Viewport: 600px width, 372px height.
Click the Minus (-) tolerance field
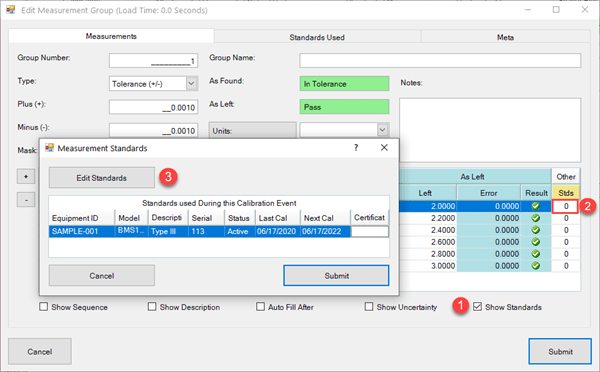pos(153,131)
